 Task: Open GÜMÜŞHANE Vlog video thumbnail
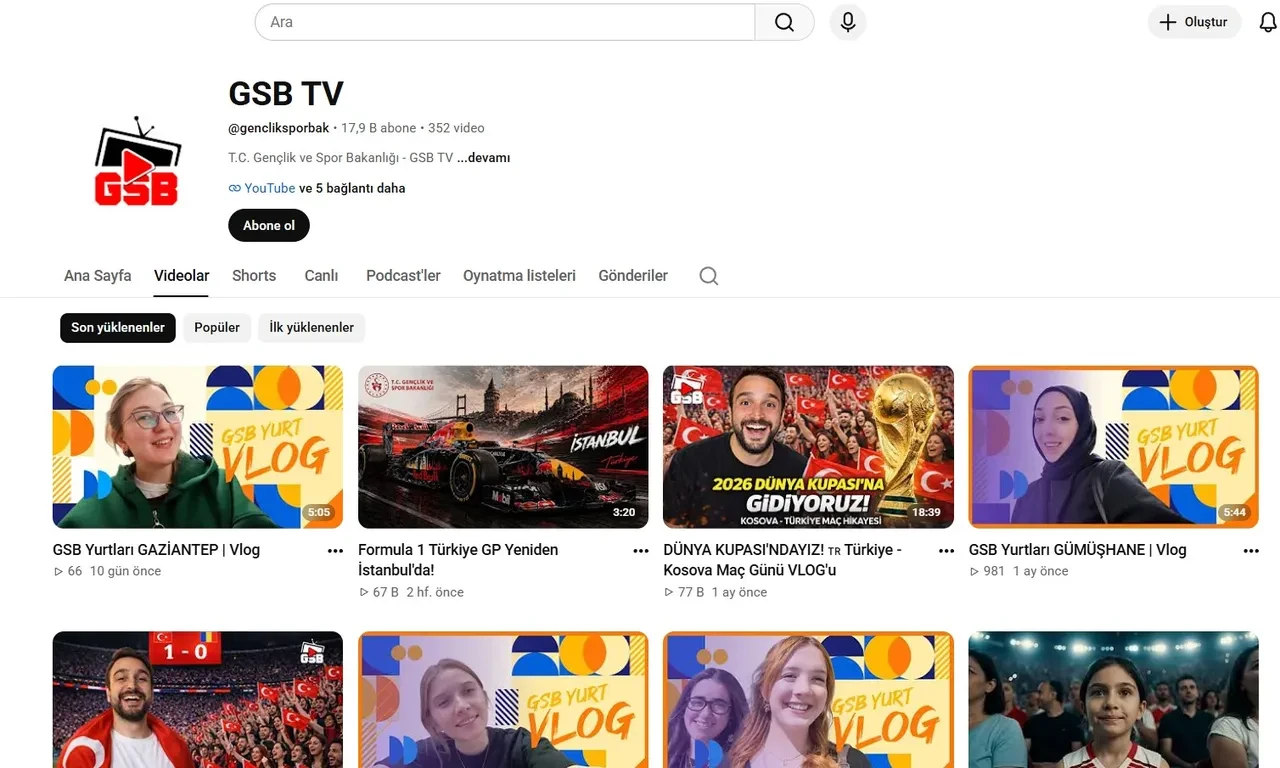point(1114,447)
